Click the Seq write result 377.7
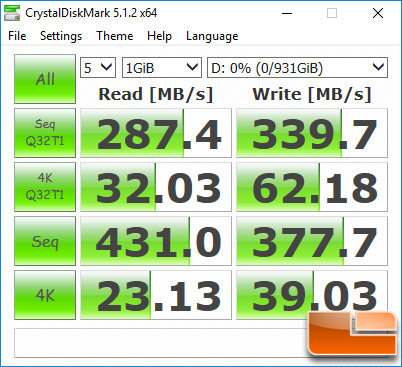This screenshot has width=402, height=367. tap(312, 241)
